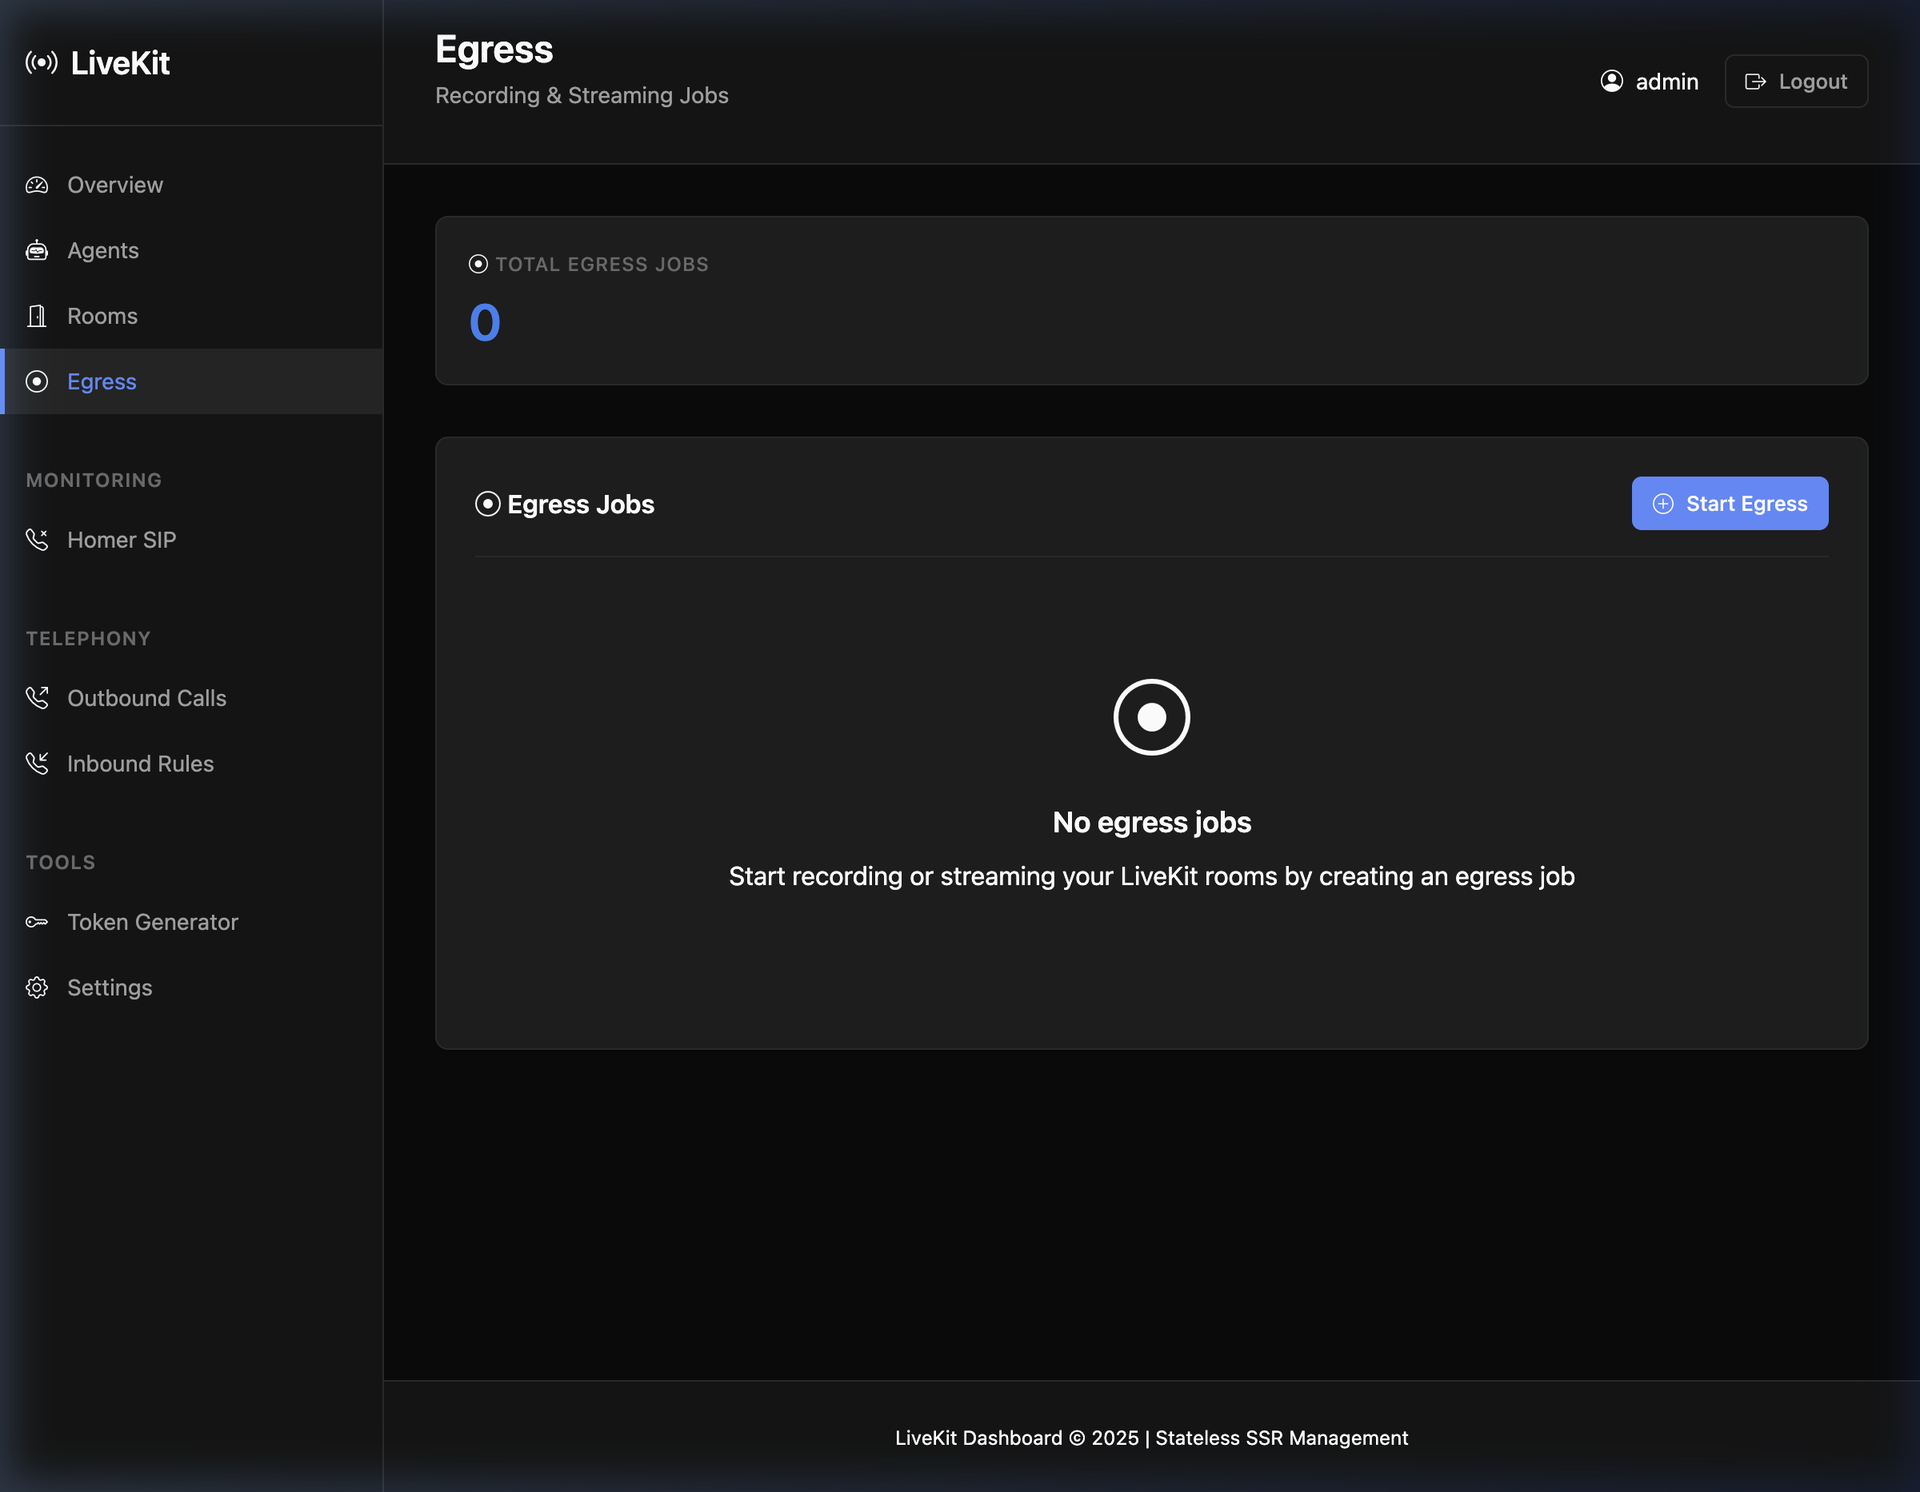Select the Egress sidebar item
The width and height of the screenshot is (1920, 1492).
(192, 381)
